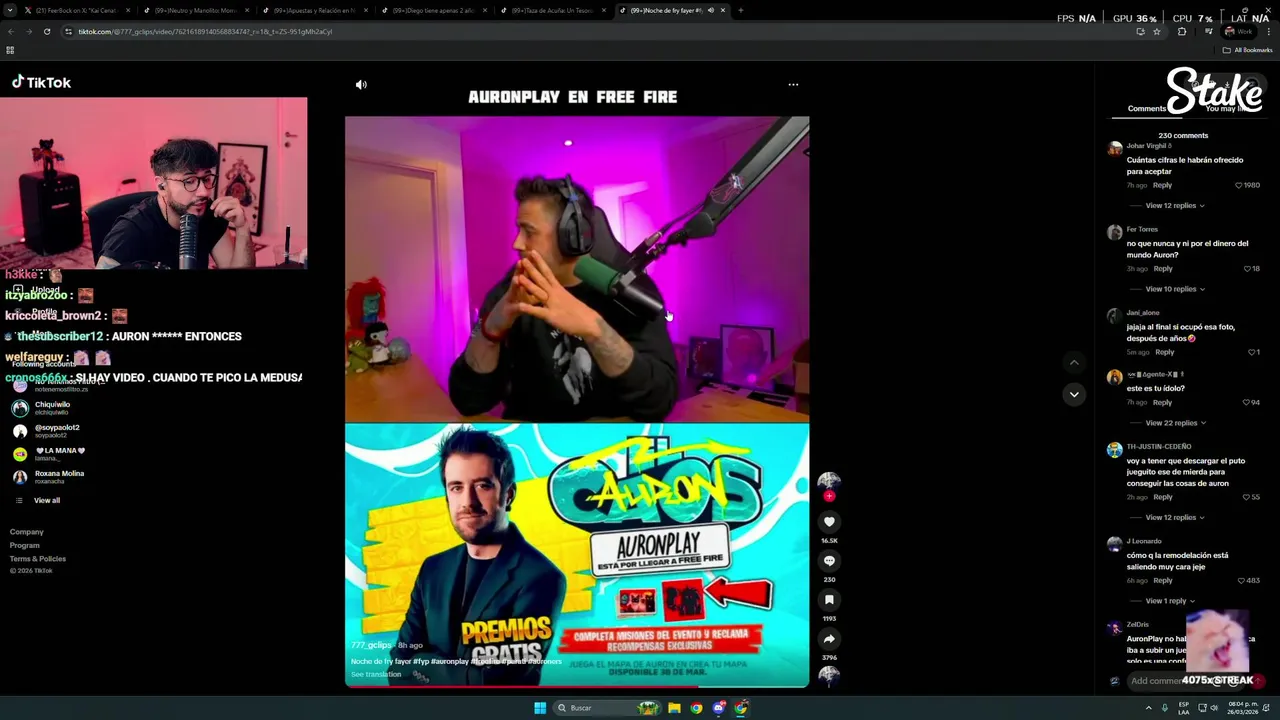
Task: Switch to the Comments tab
Action: point(1147,109)
